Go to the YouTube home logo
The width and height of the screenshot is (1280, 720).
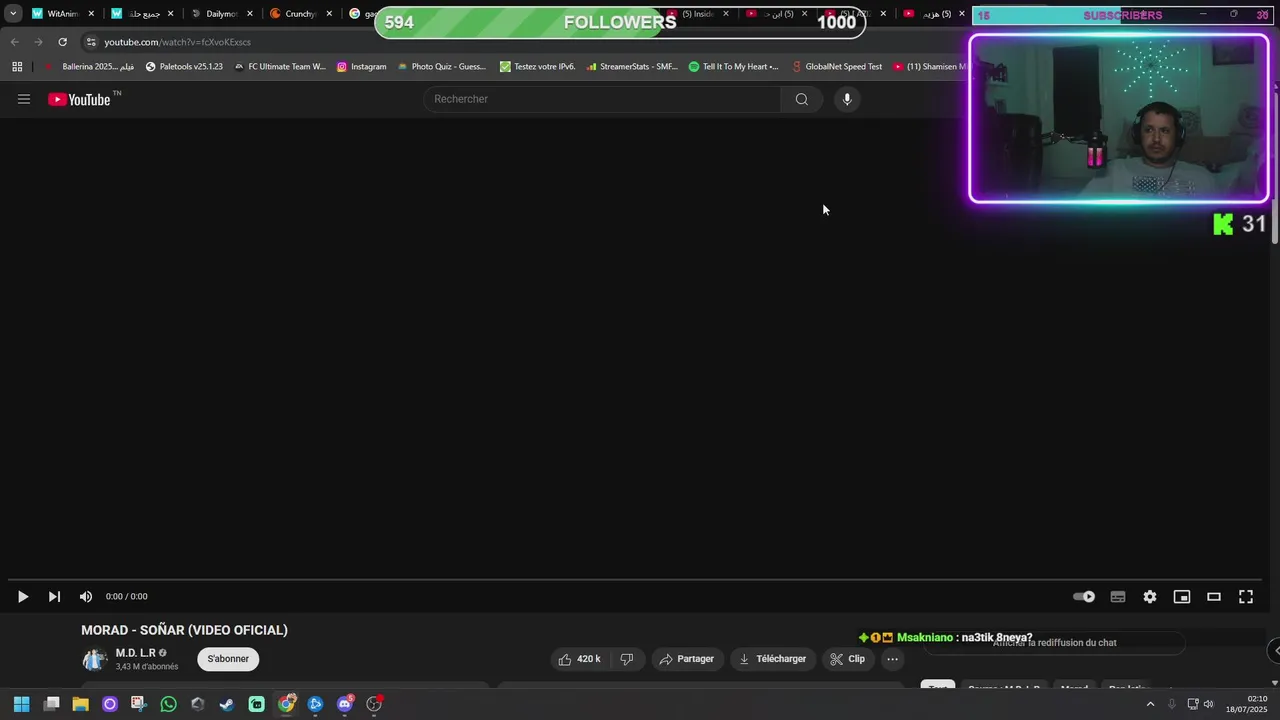pyautogui.click(x=79, y=99)
